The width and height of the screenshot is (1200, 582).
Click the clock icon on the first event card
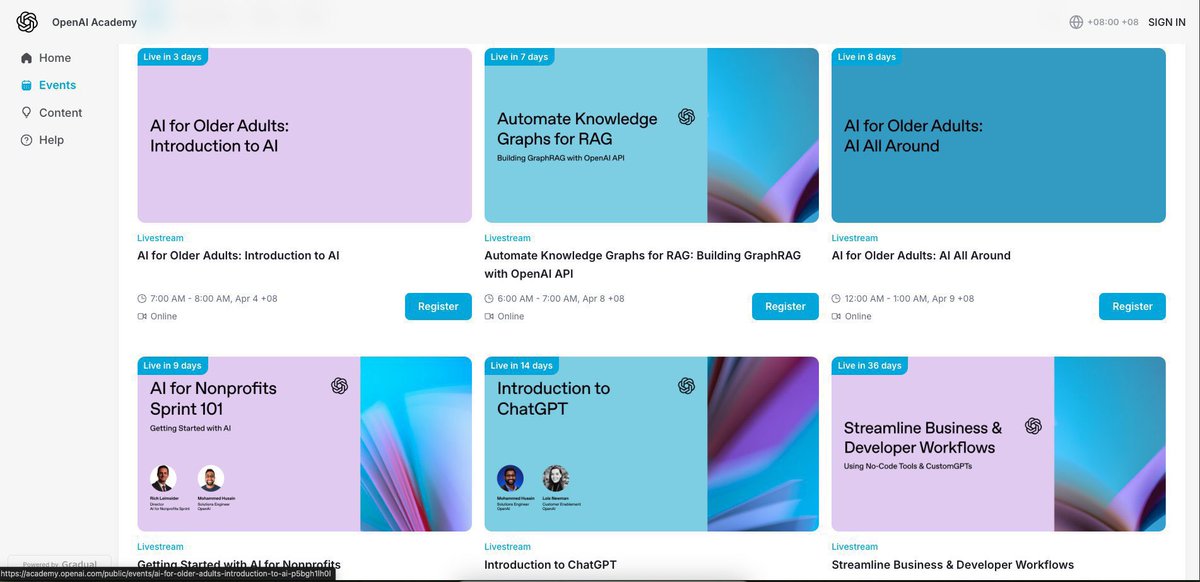click(142, 298)
